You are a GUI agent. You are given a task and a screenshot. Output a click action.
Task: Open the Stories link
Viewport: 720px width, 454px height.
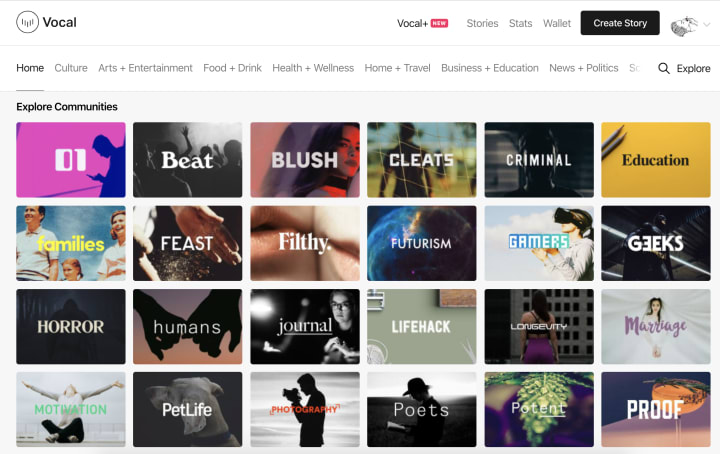point(482,23)
